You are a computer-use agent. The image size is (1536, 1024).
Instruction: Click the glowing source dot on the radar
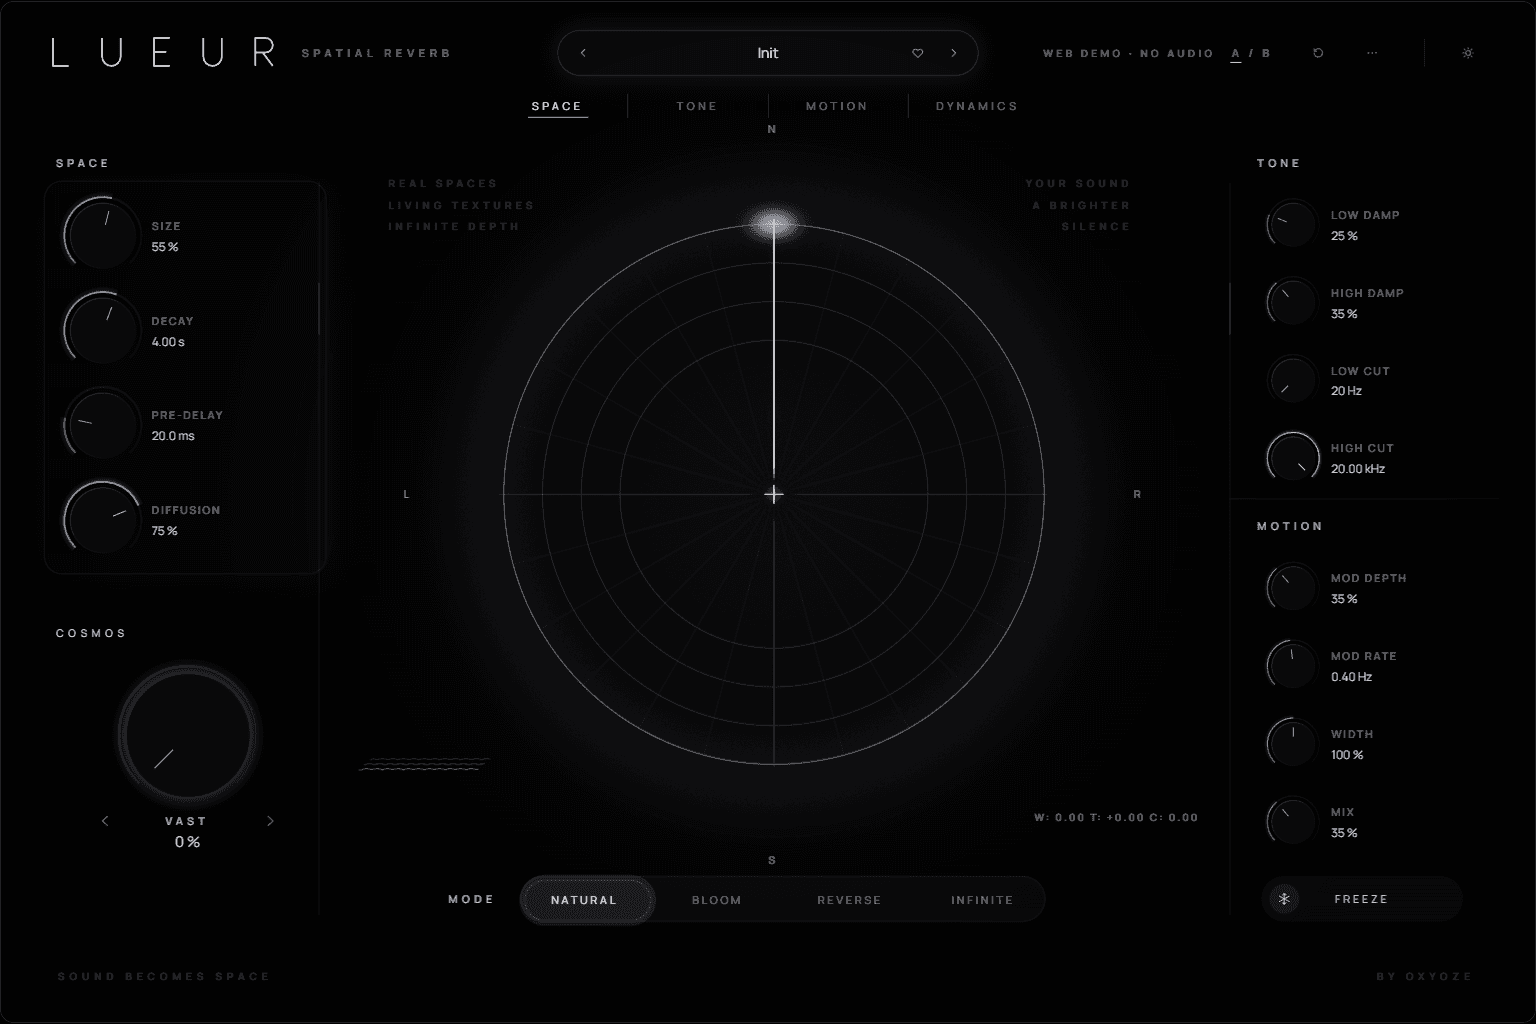tap(774, 224)
